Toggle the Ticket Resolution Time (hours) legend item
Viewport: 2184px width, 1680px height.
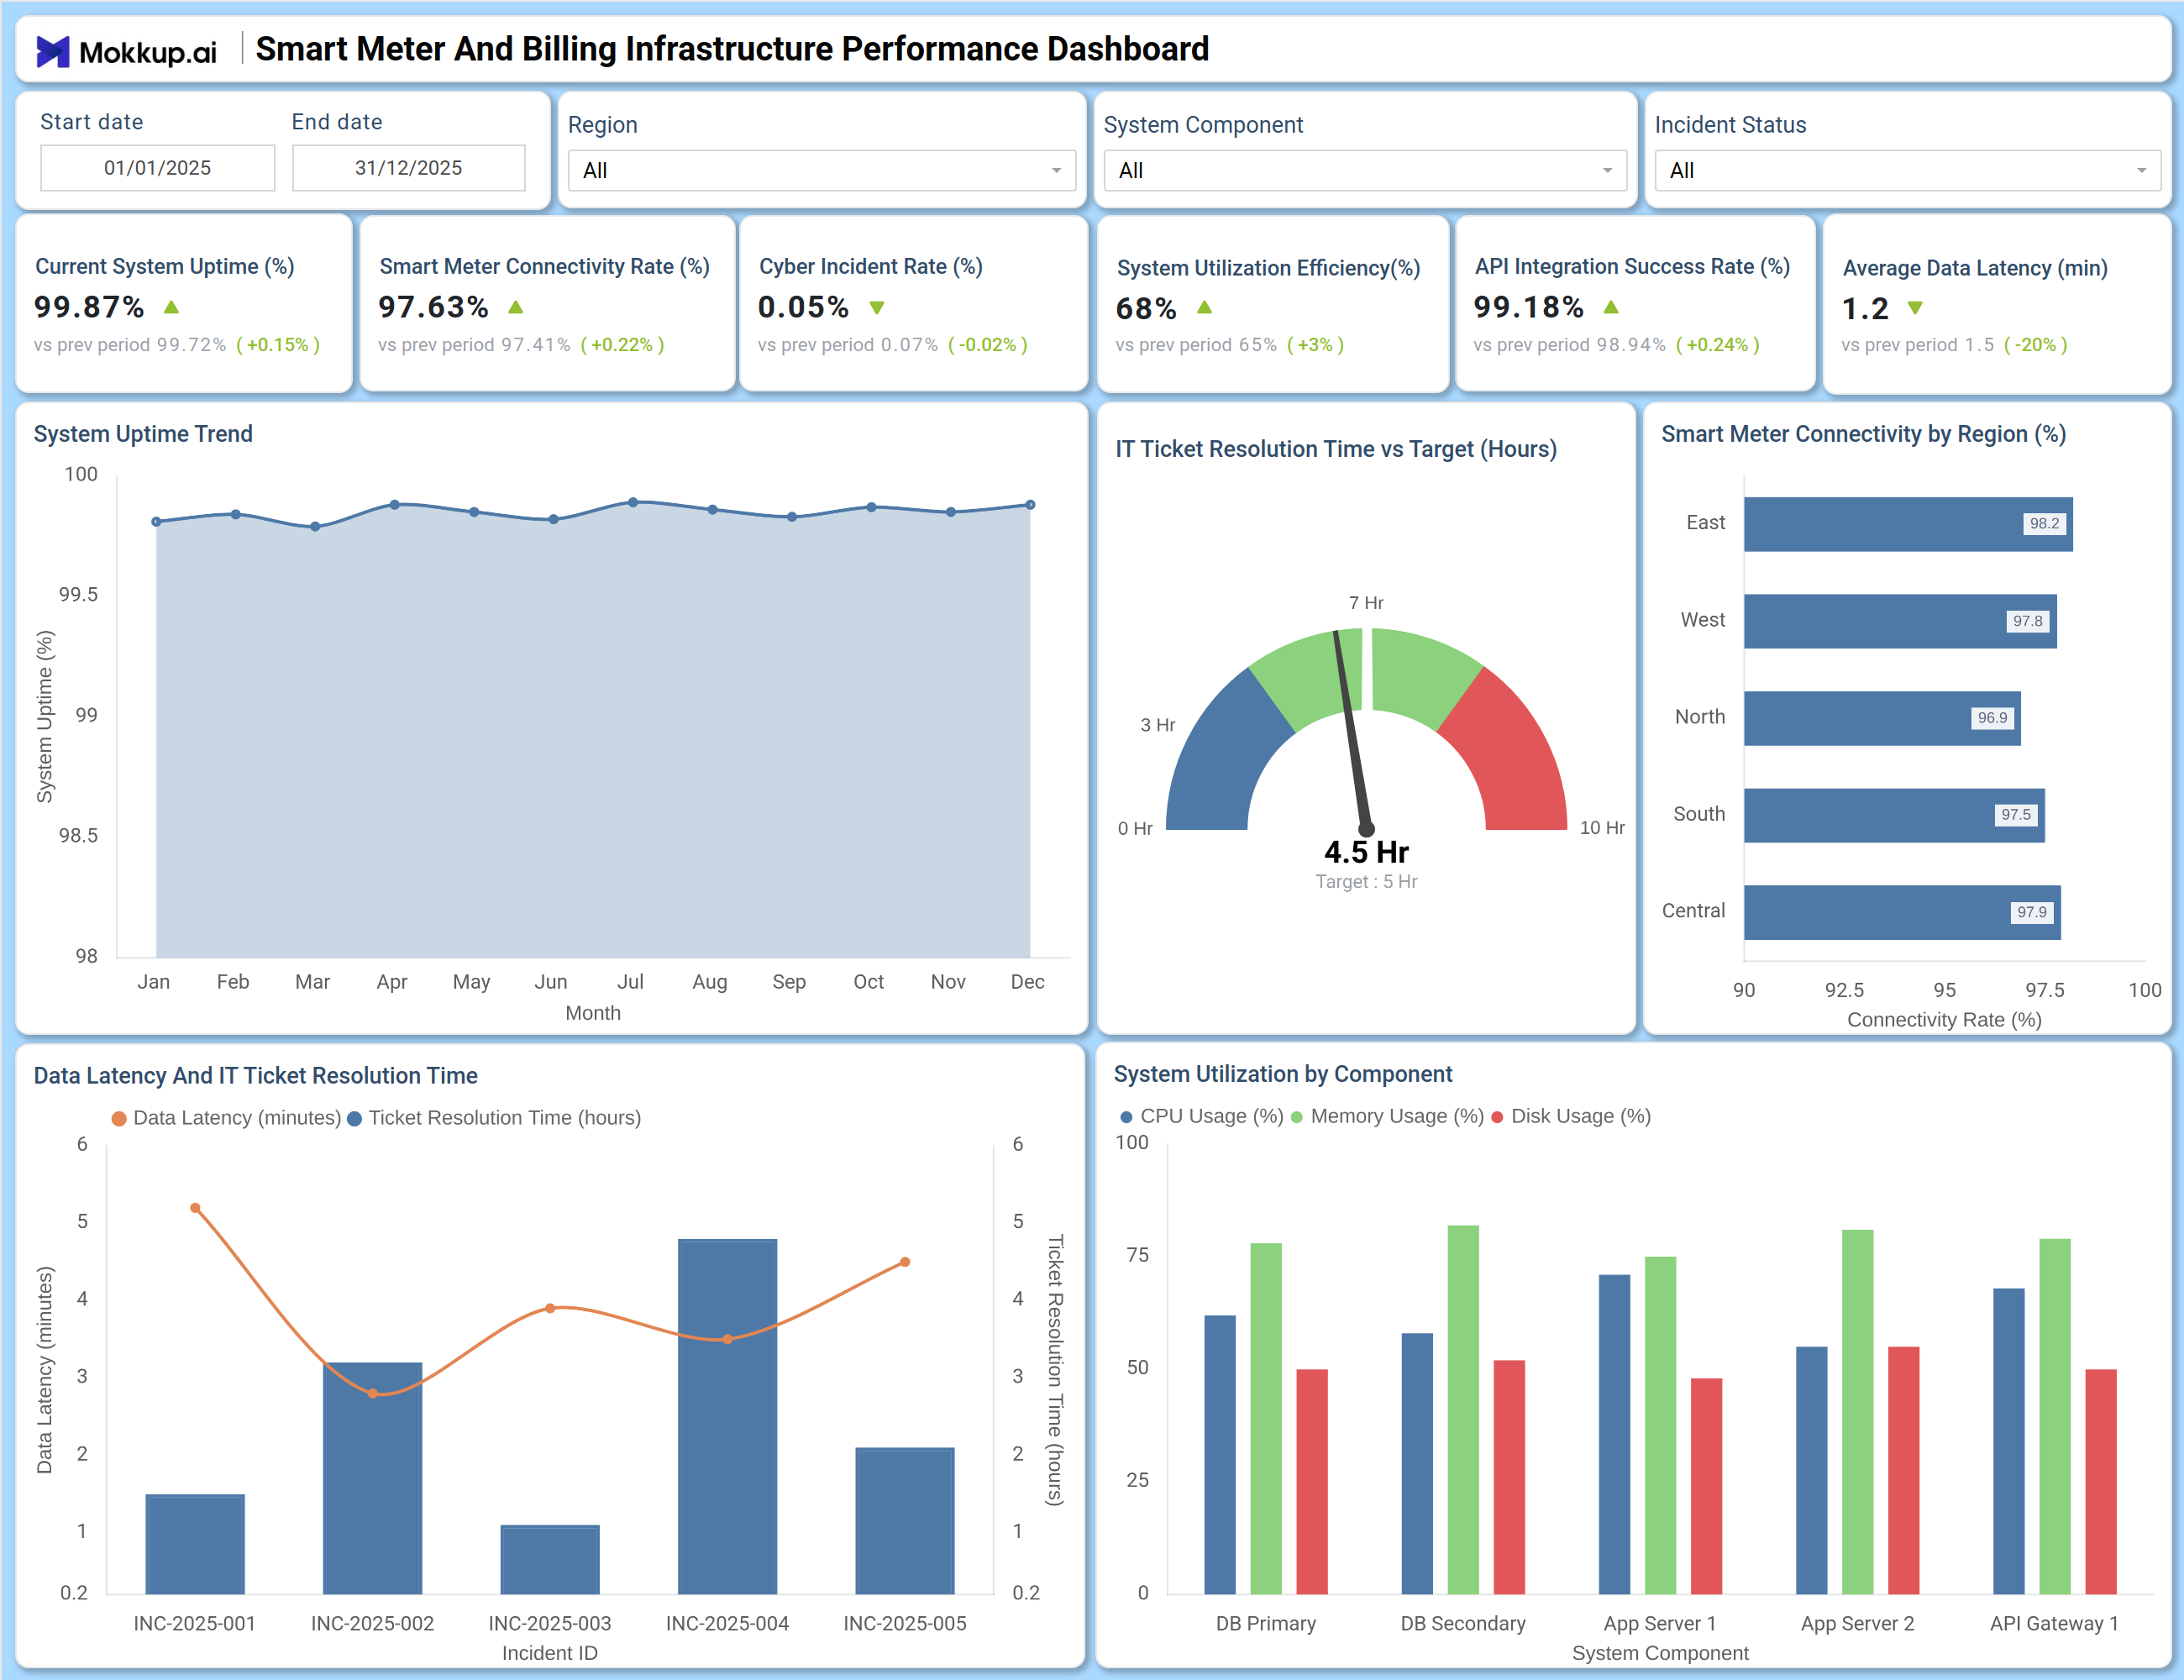(x=494, y=1118)
